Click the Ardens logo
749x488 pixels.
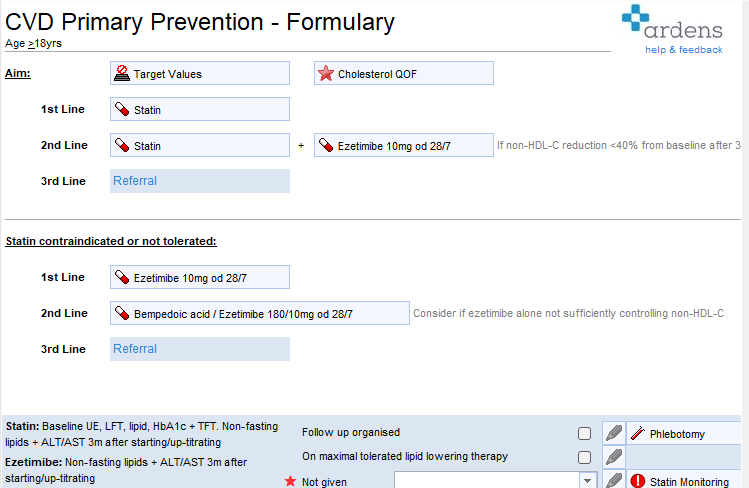pyautogui.click(x=670, y=24)
